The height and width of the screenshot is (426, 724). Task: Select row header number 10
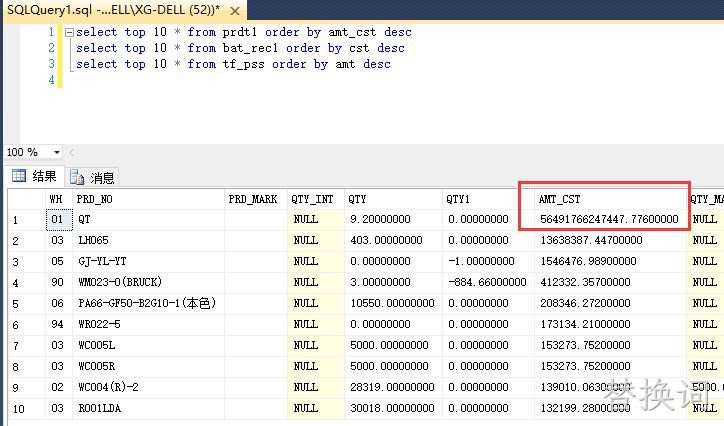coord(26,409)
